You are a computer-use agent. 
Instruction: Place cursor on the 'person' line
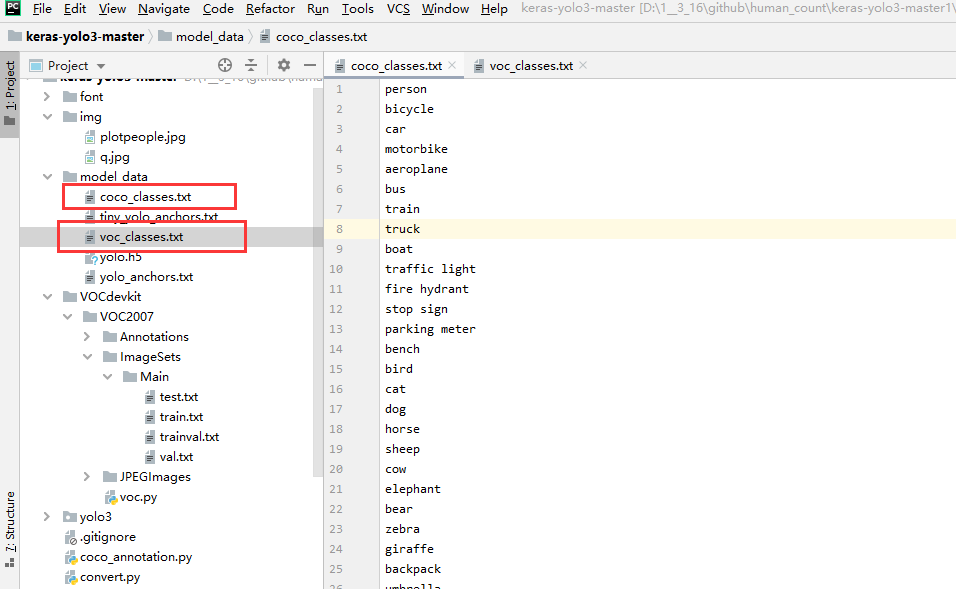[405, 89]
